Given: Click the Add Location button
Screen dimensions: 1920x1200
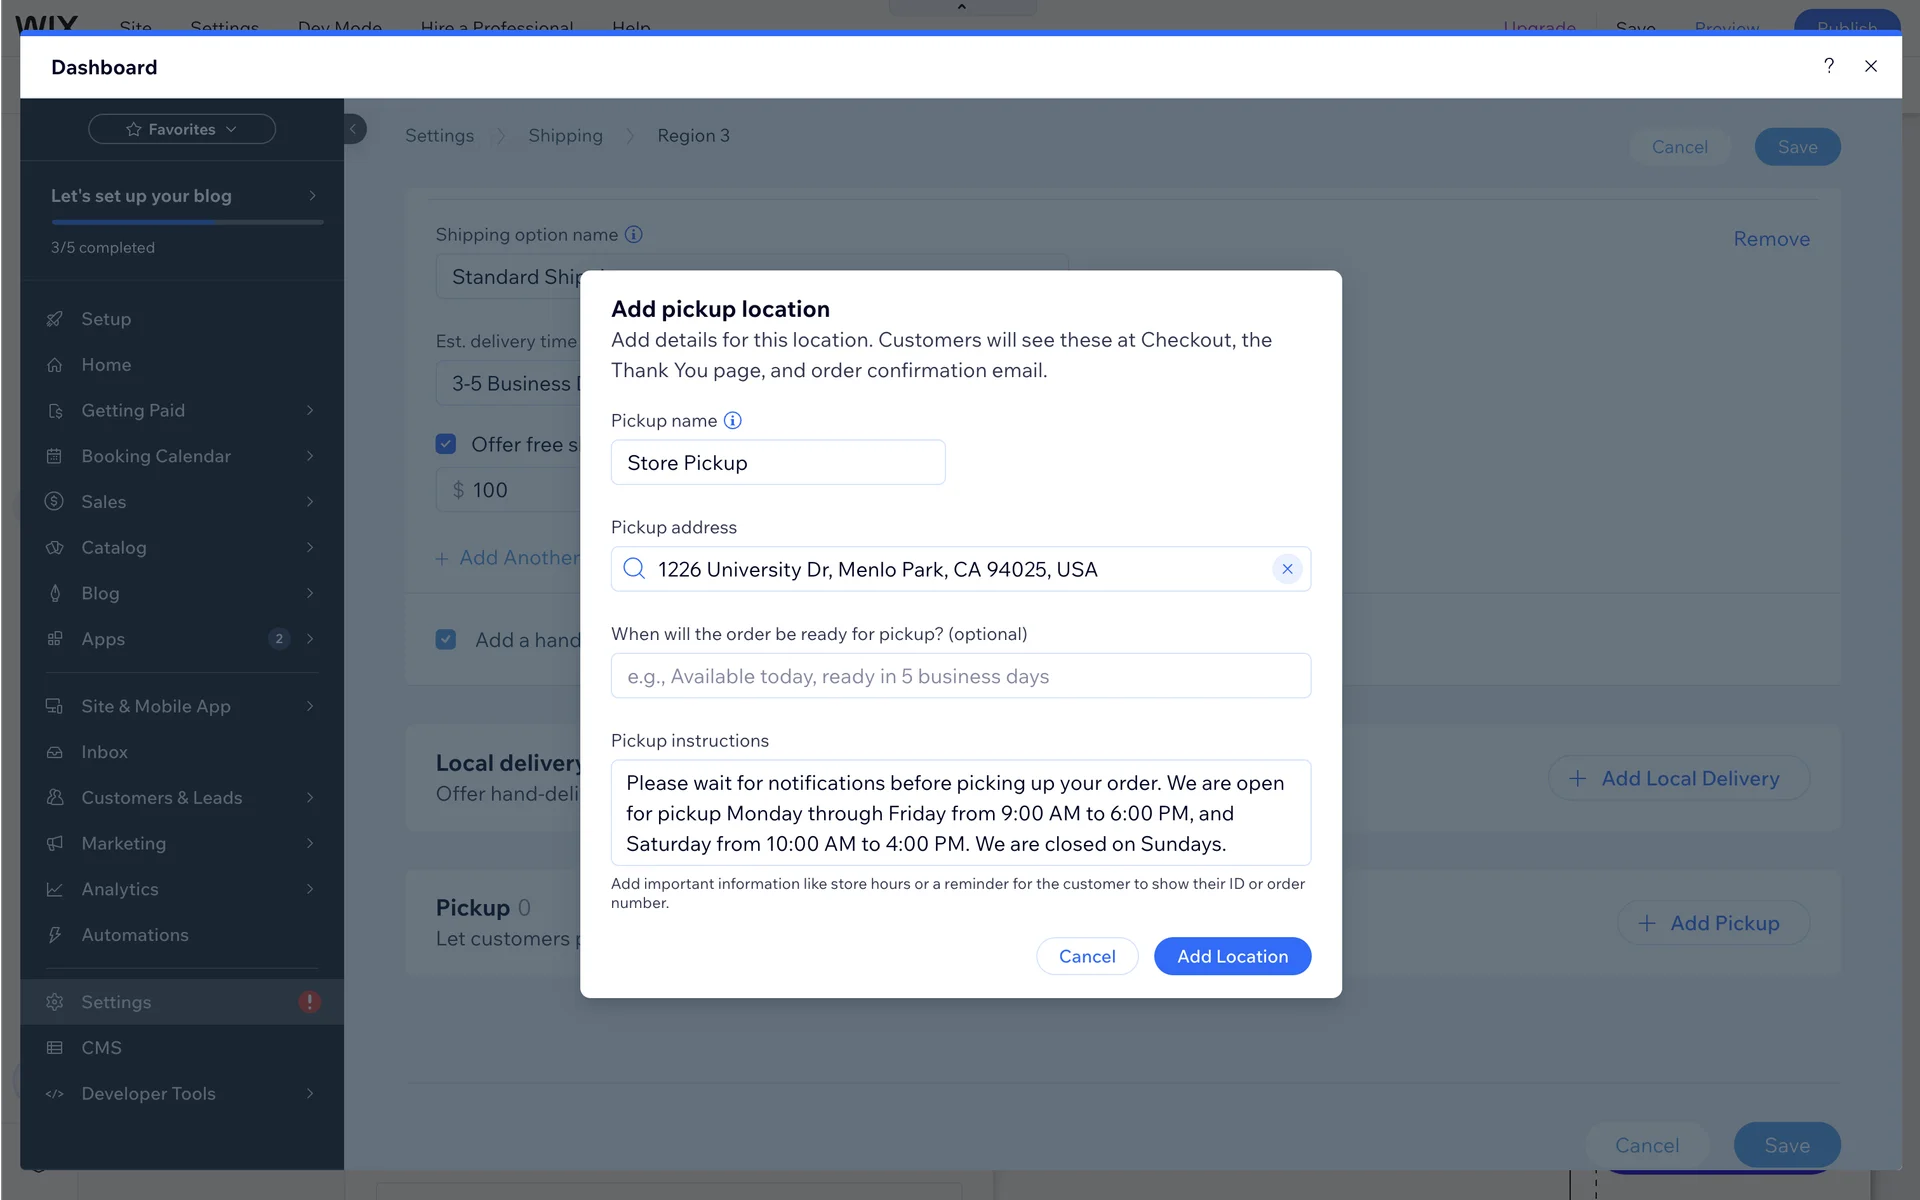Looking at the screenshot, I should pyautogui.click(x=1232, y=956).
